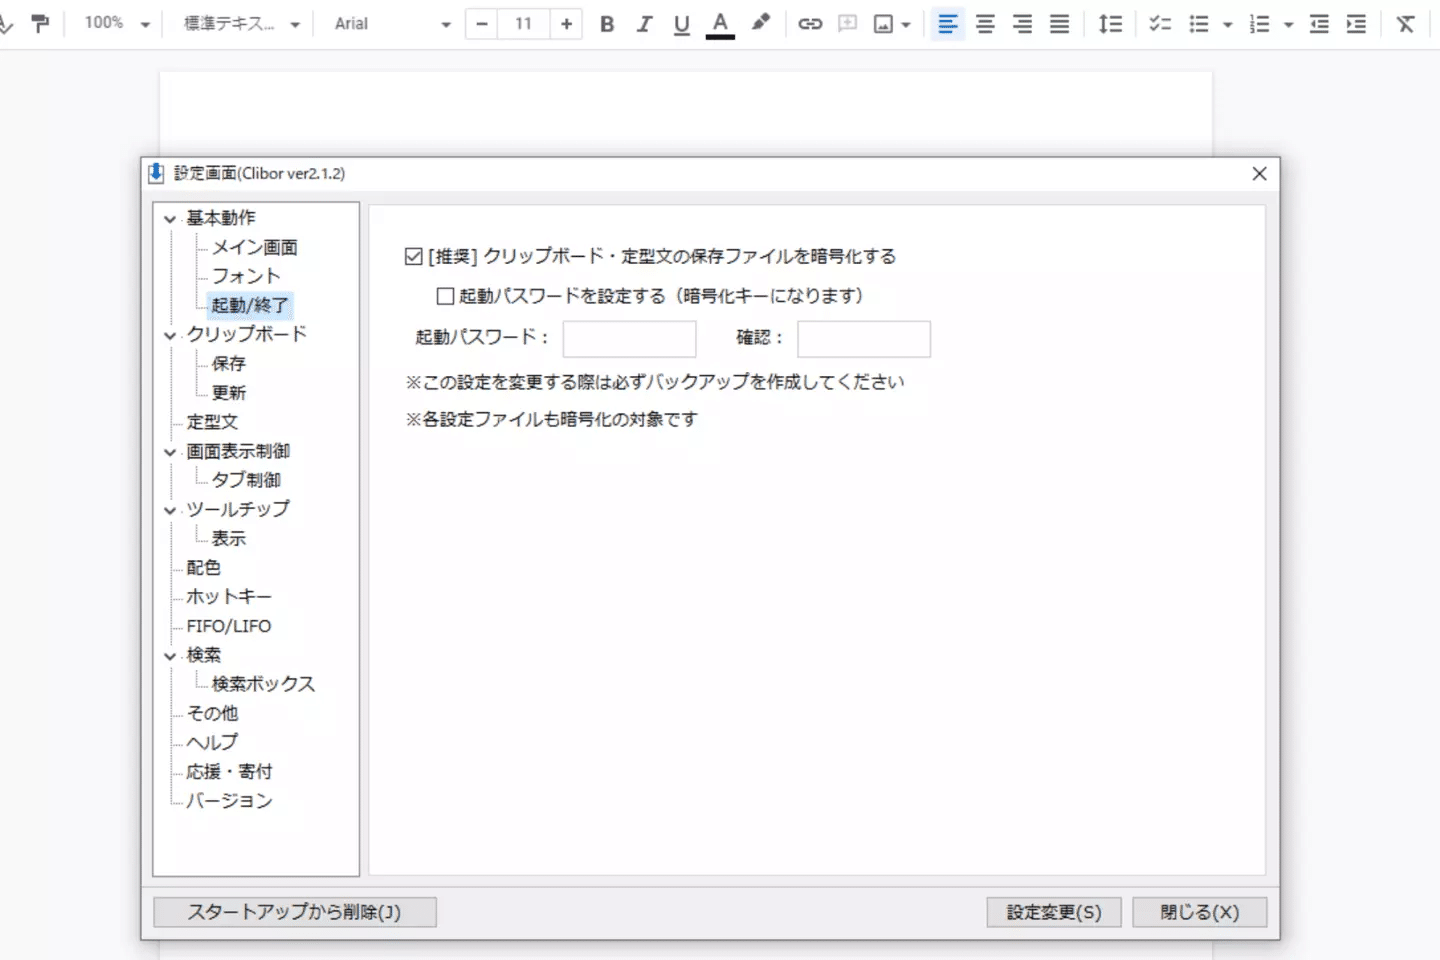
Task: Open the 100% zoom level dropdown
Action: pos(117,23)
